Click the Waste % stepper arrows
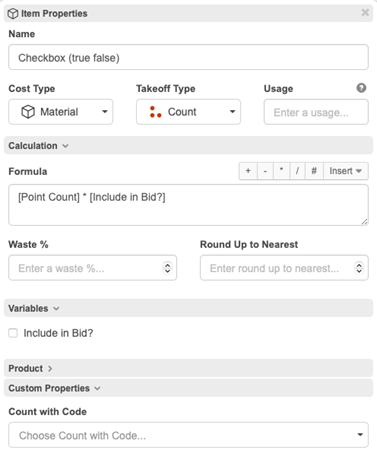377x450 pixels. (167, 268)
